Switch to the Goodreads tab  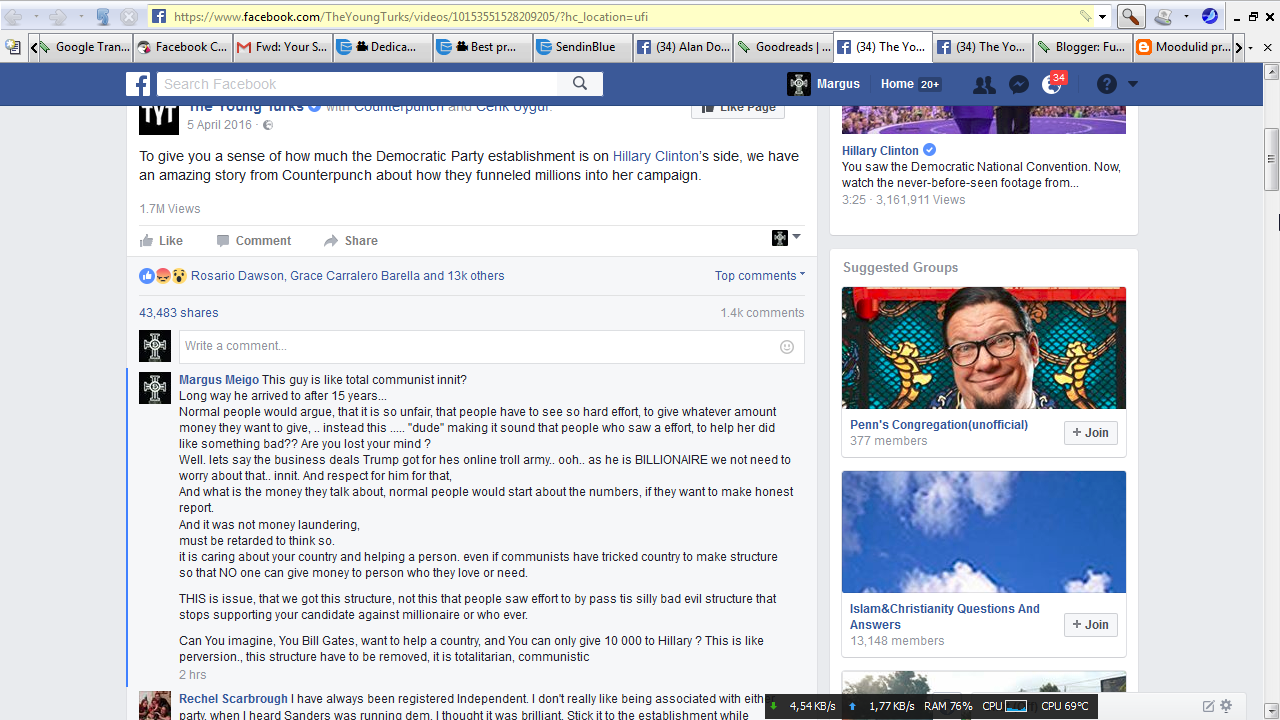783,47
